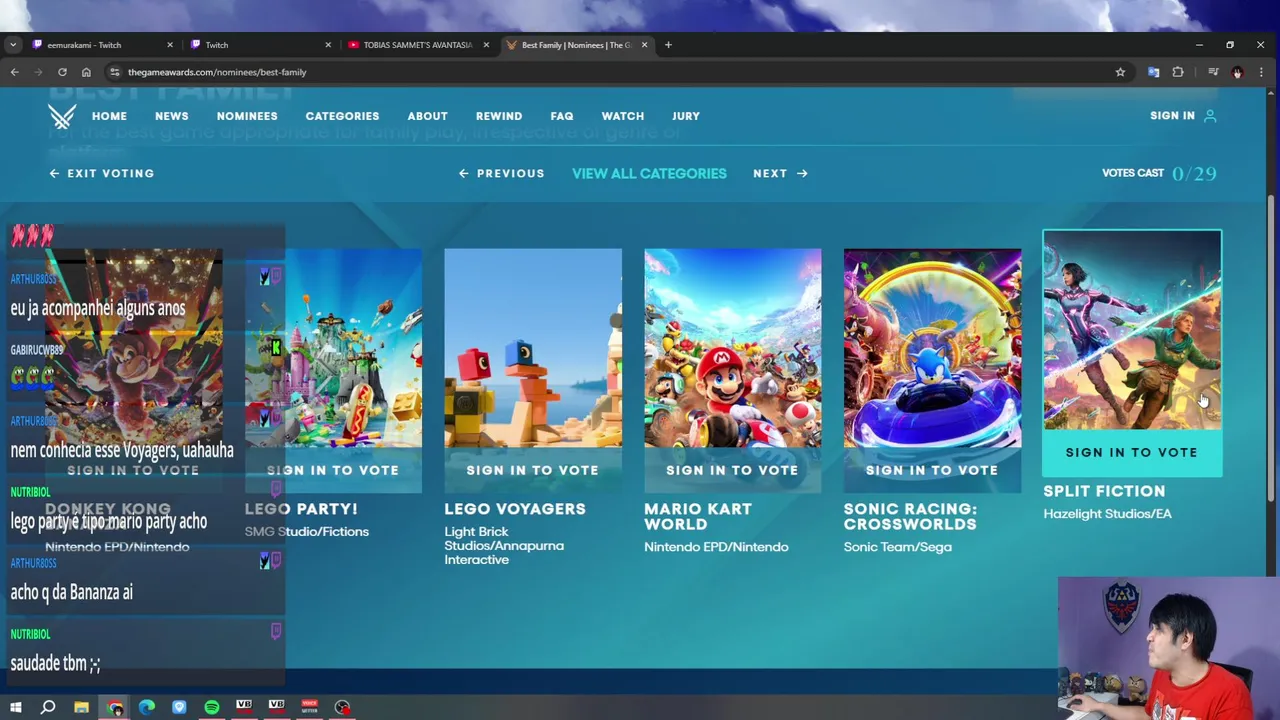Click VIEW ALL CATEGORIES
The height and width of the screenshot is (720, 1280).
click(649, 173)
